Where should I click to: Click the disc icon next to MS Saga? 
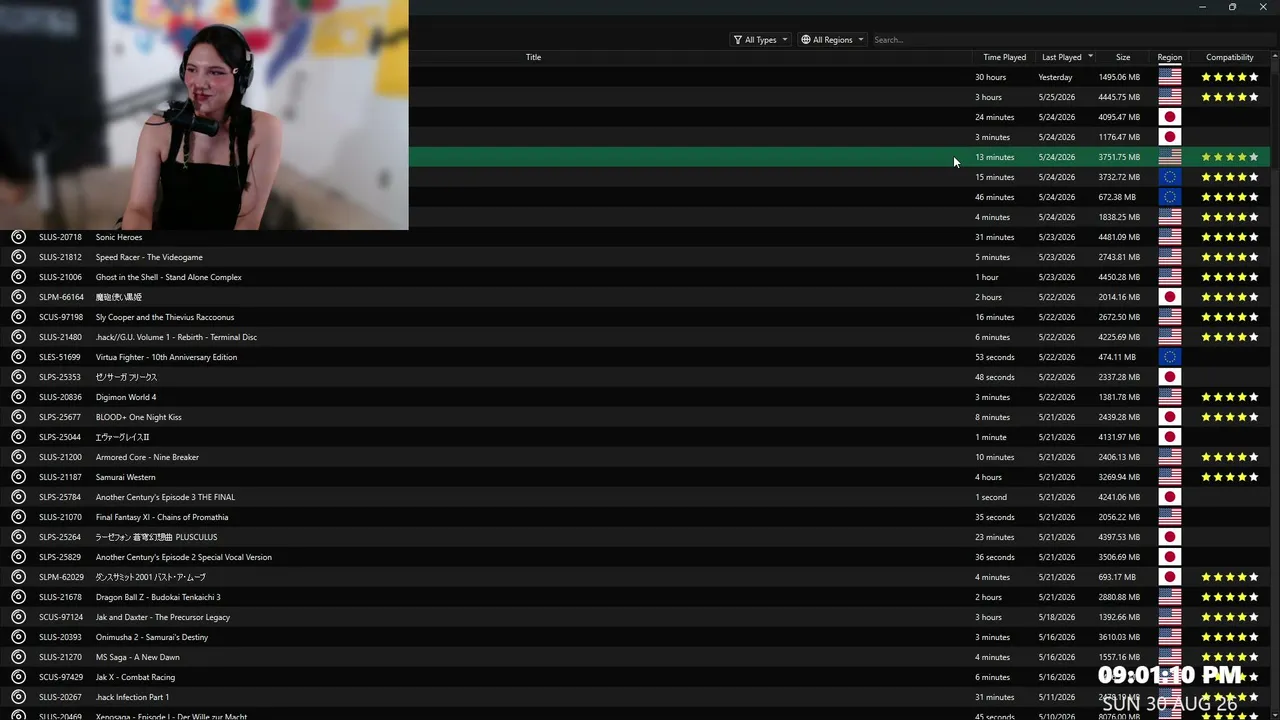tap(18, 657)
